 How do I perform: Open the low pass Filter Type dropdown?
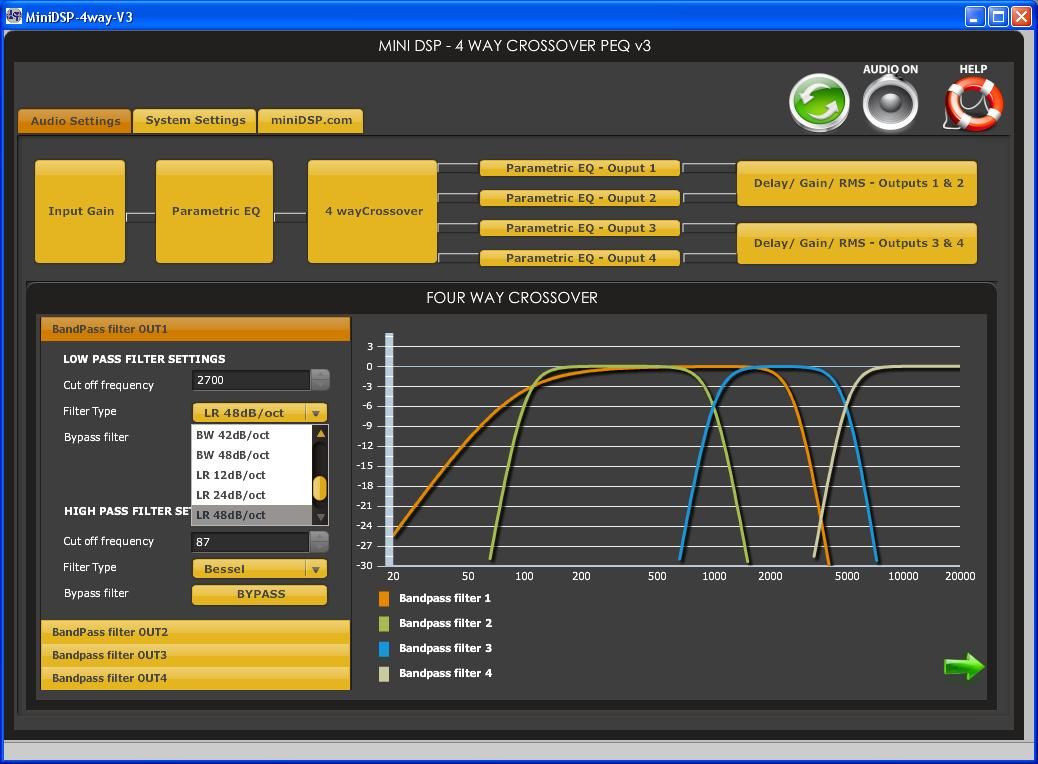pyautogui.click(x=260, y=413)
